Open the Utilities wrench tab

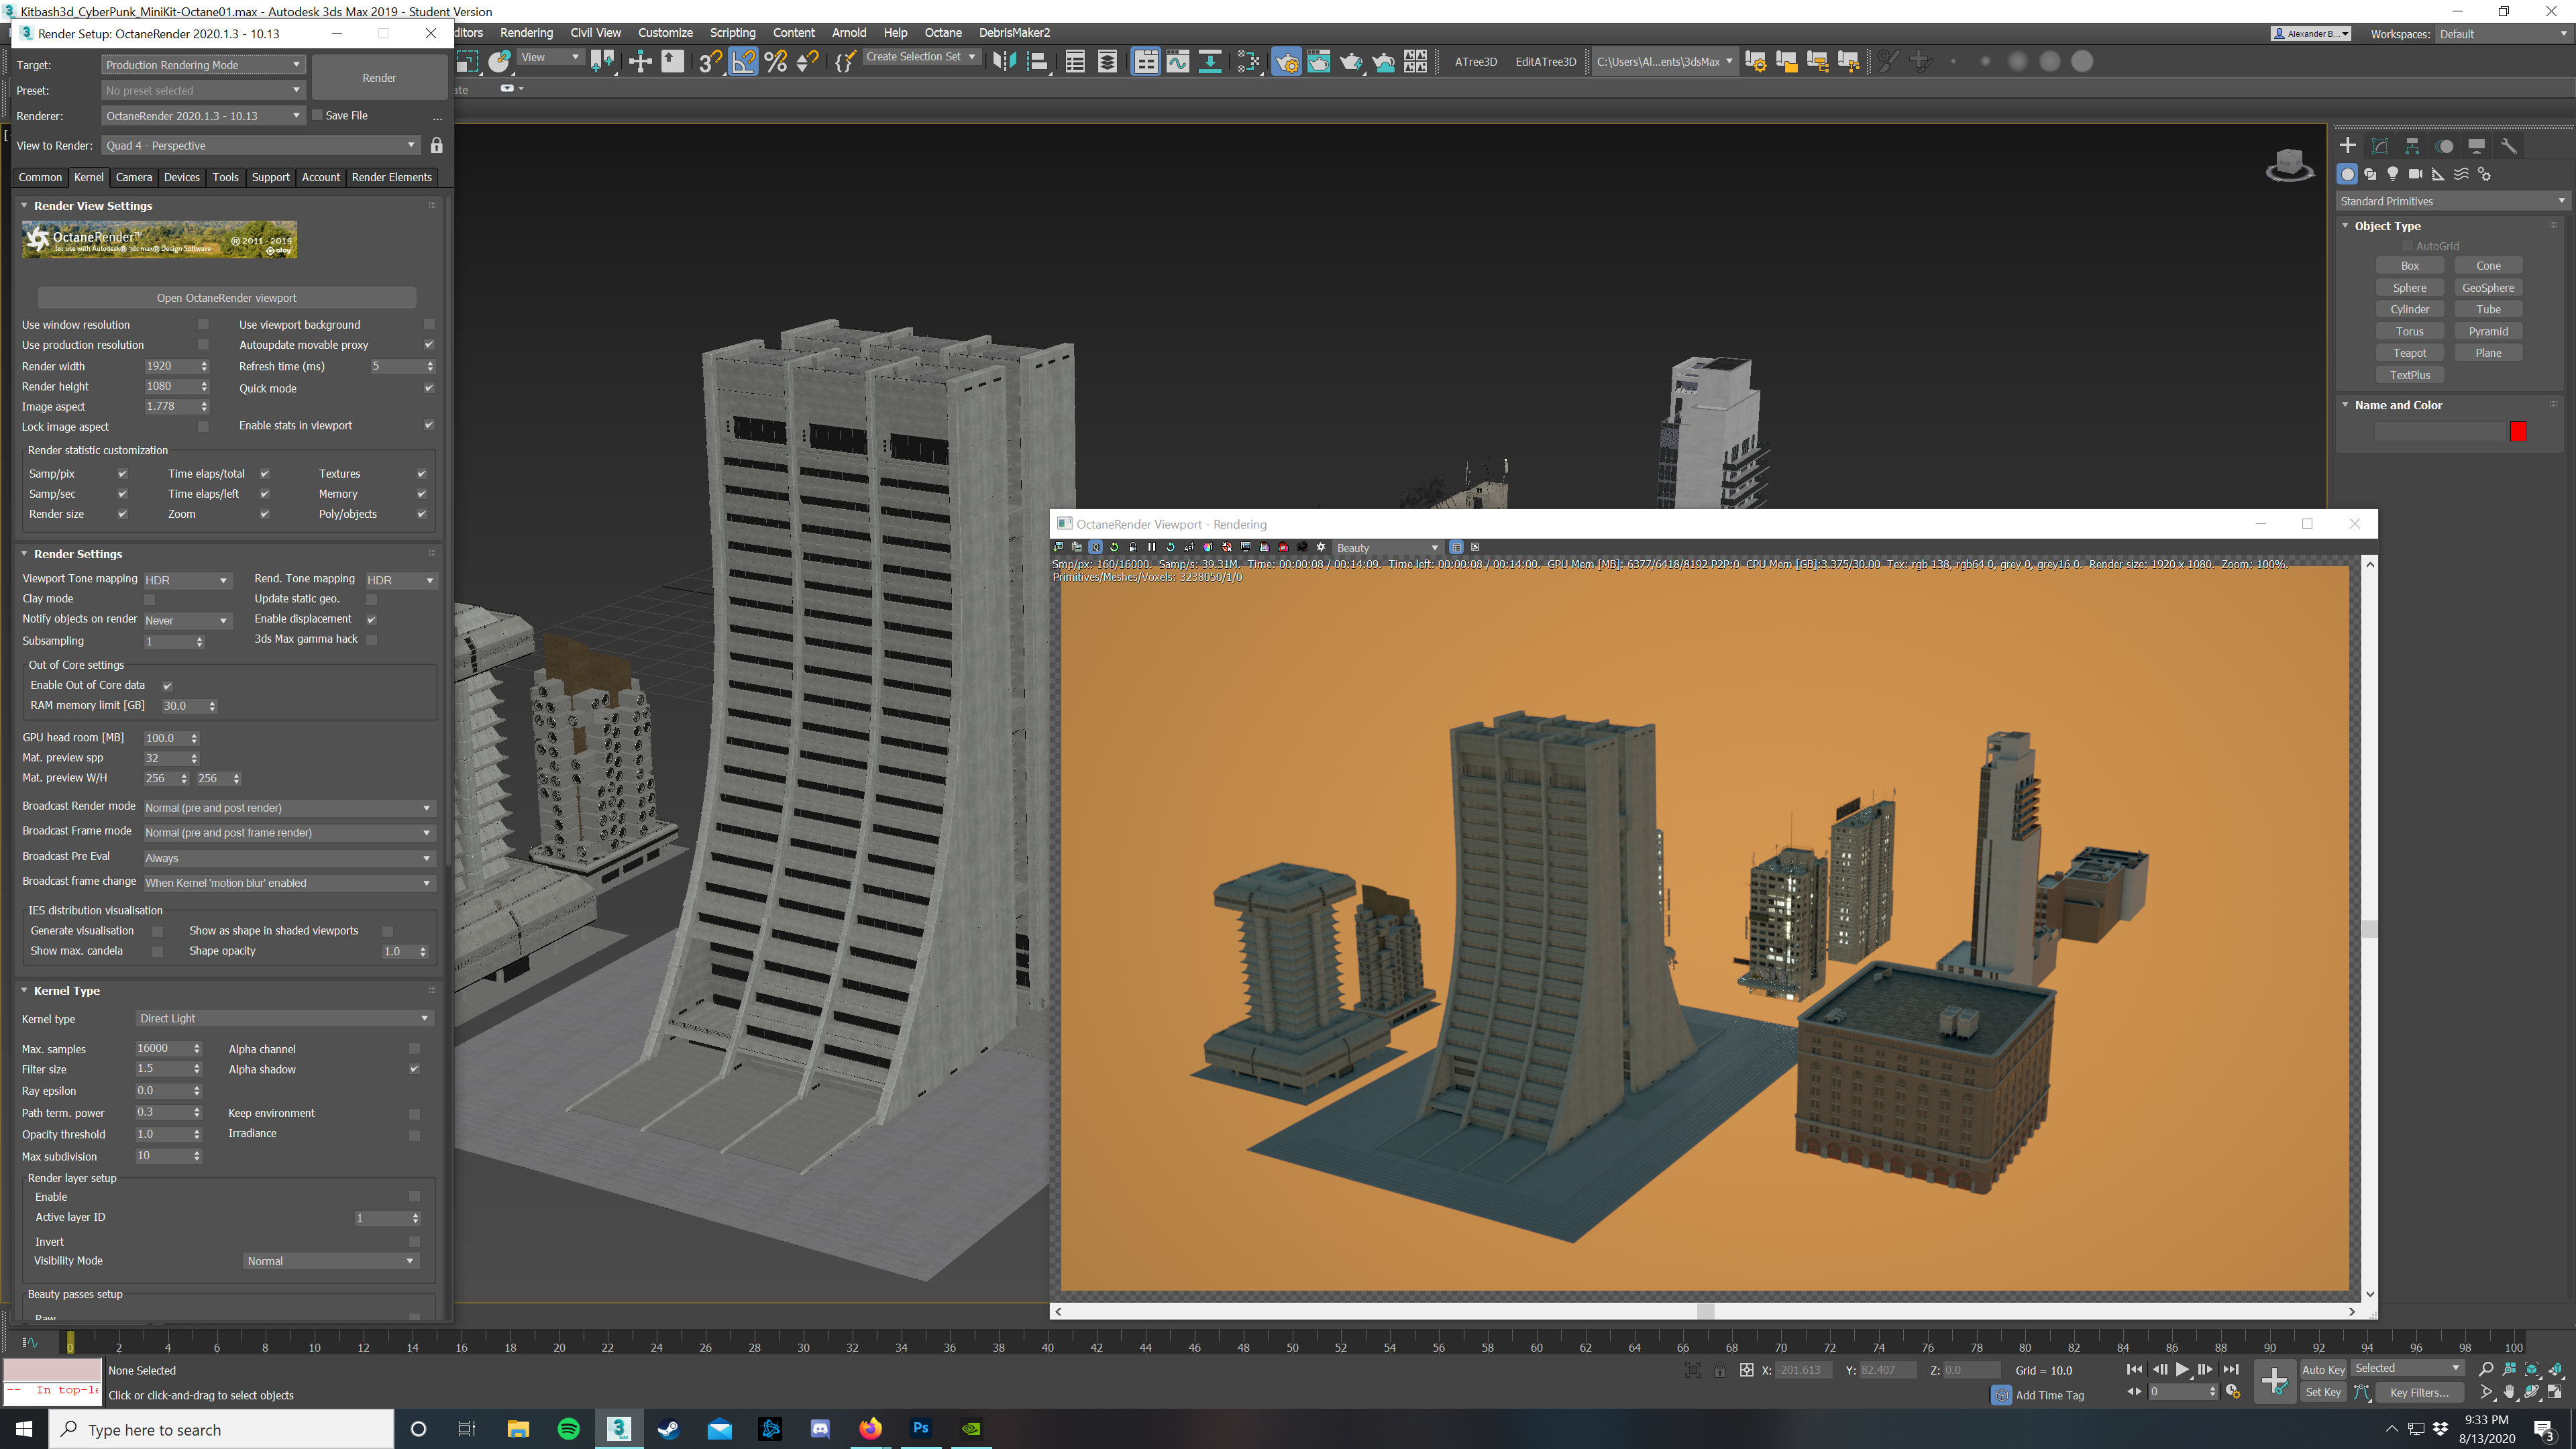(x=2508, y=146)
